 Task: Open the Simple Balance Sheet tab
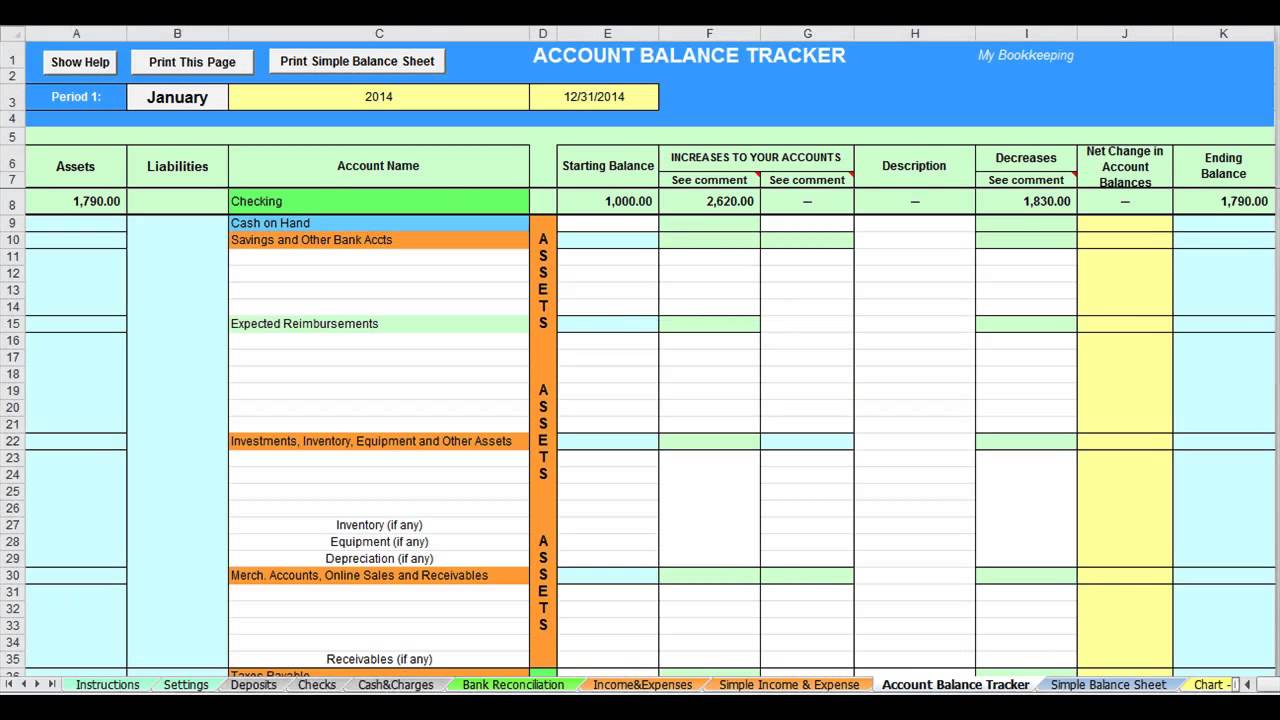(1108, 685)
